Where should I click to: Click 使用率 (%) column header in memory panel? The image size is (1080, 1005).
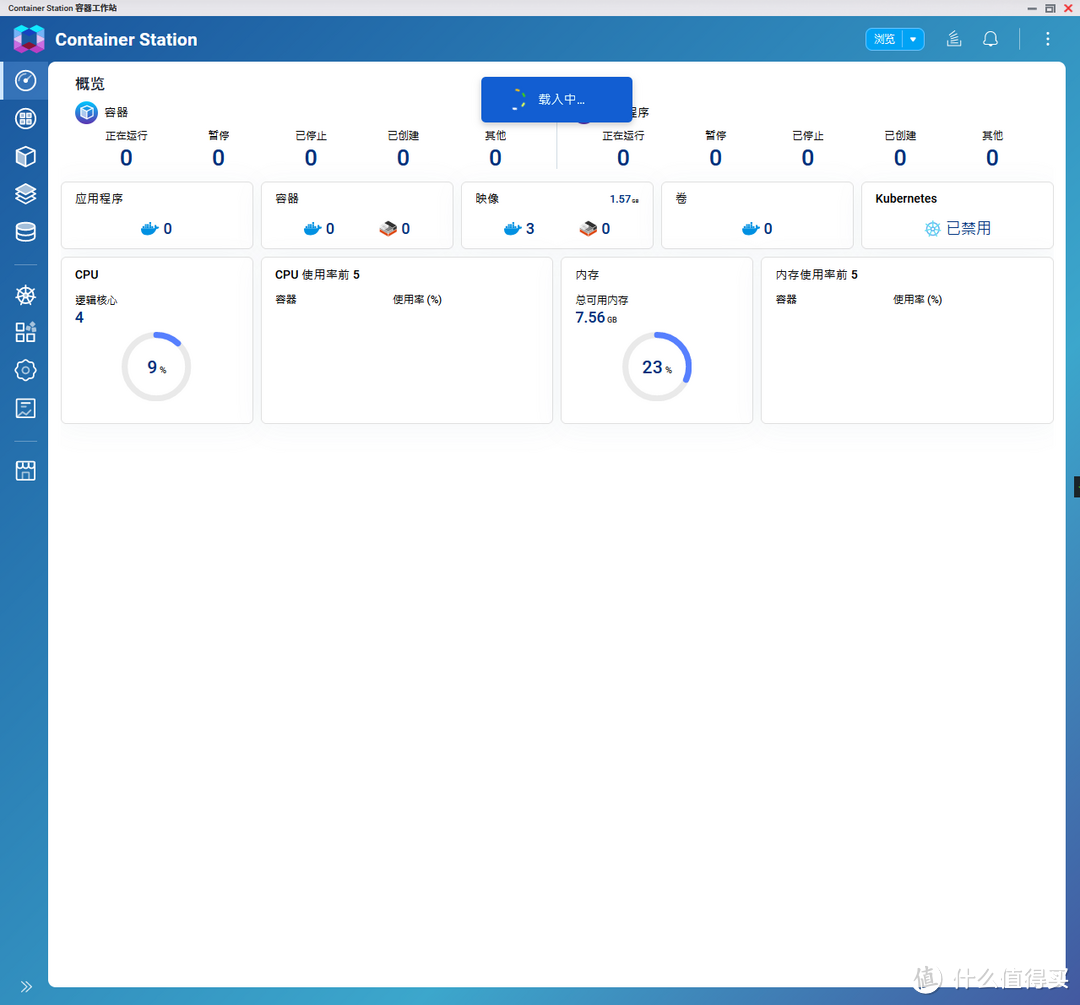(917, 300)
